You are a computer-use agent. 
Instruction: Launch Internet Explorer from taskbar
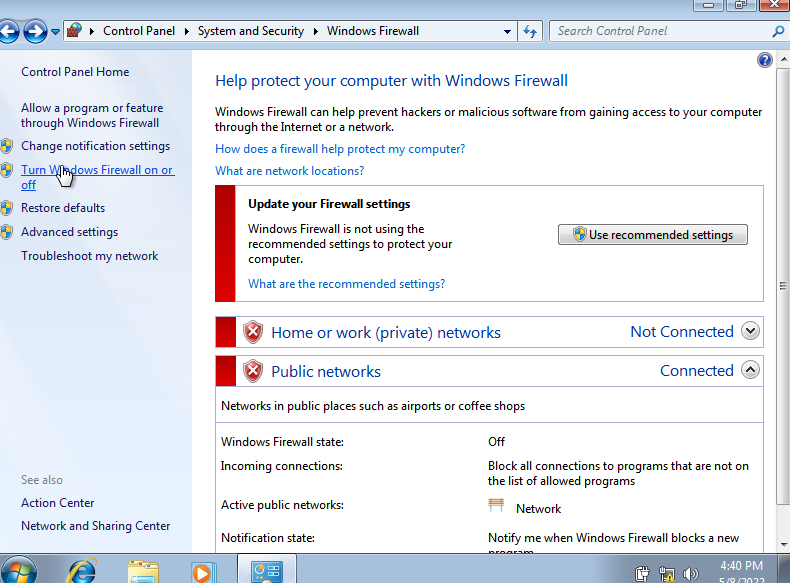pyautogui.click(x=82, y=572)
